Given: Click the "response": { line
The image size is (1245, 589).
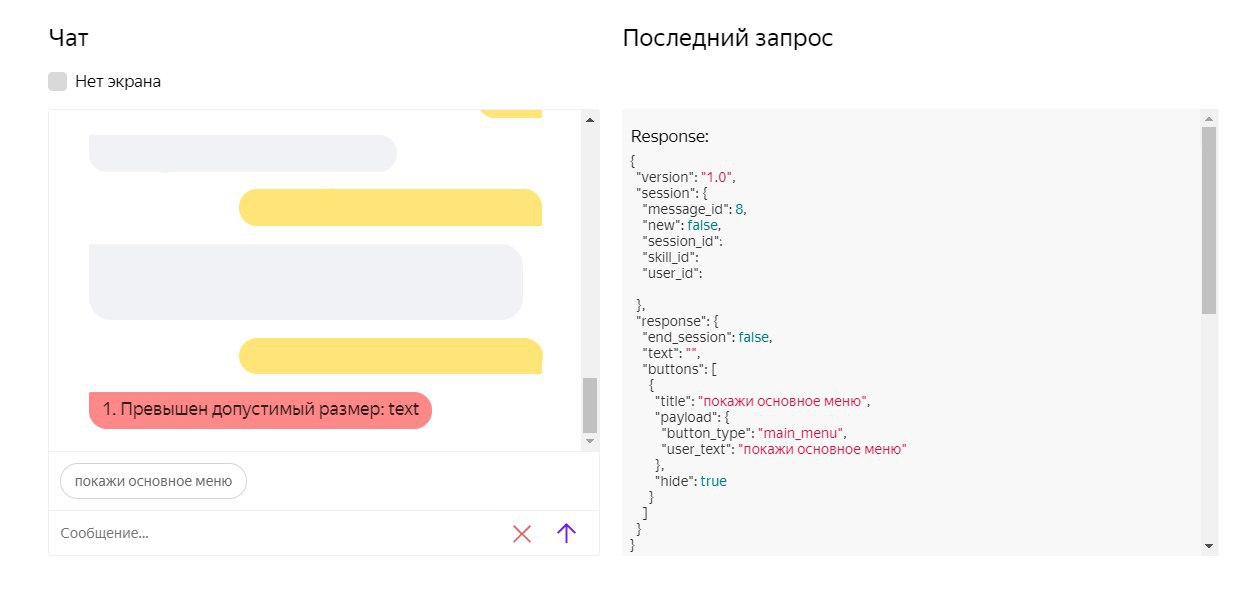Looking at the screenshot, I should coord(678,321).
